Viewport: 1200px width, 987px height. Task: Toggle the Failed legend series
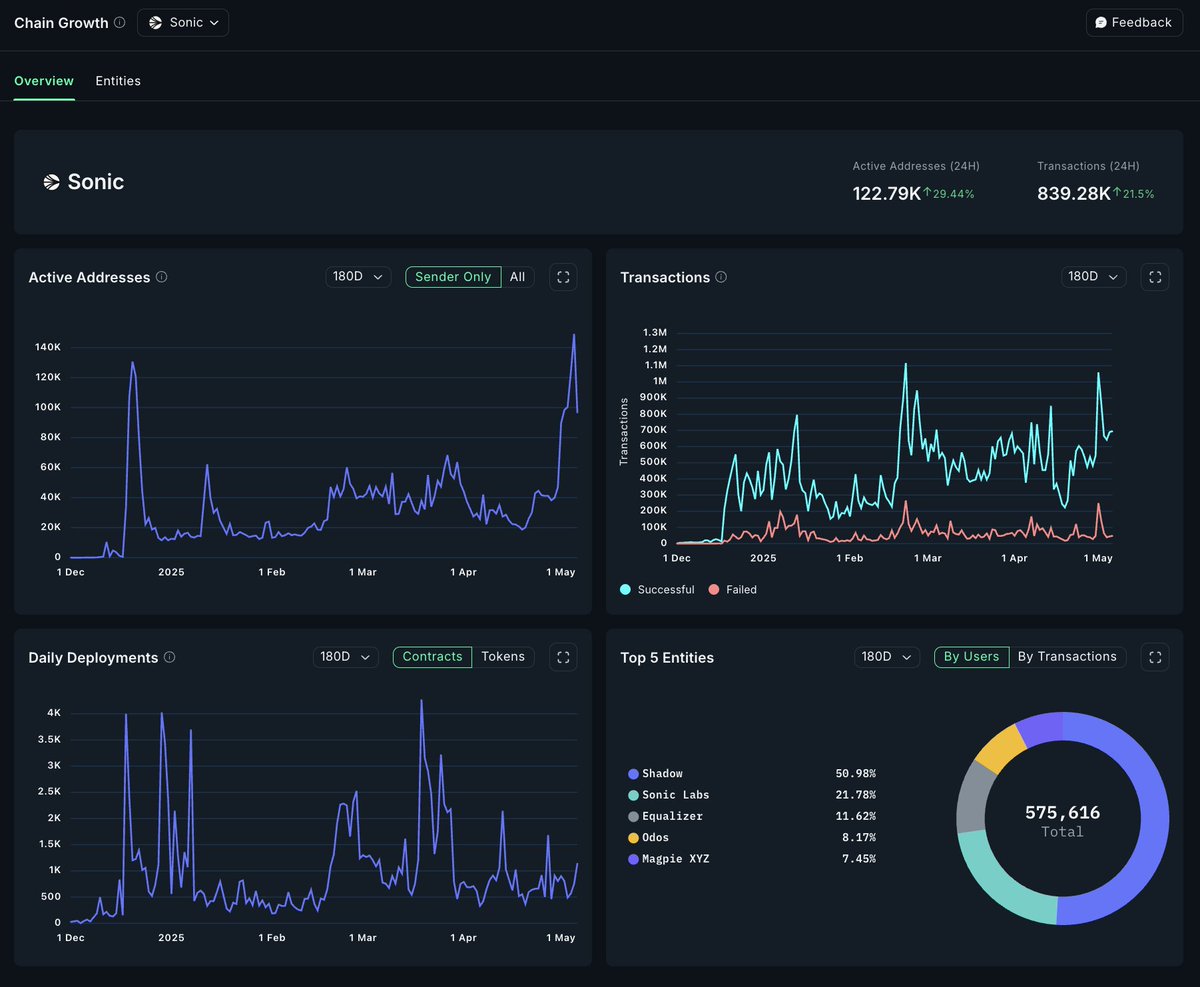733,590
